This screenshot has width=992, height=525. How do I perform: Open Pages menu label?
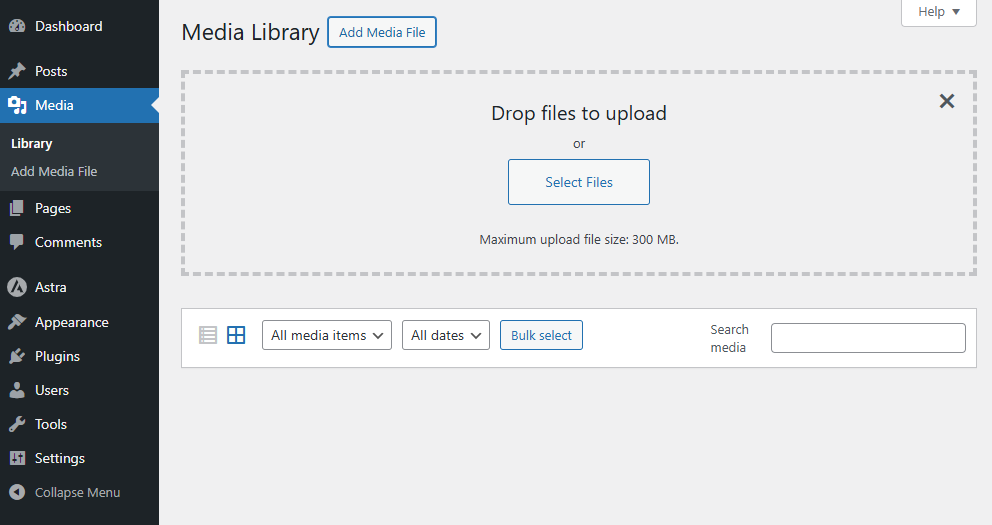53,208
